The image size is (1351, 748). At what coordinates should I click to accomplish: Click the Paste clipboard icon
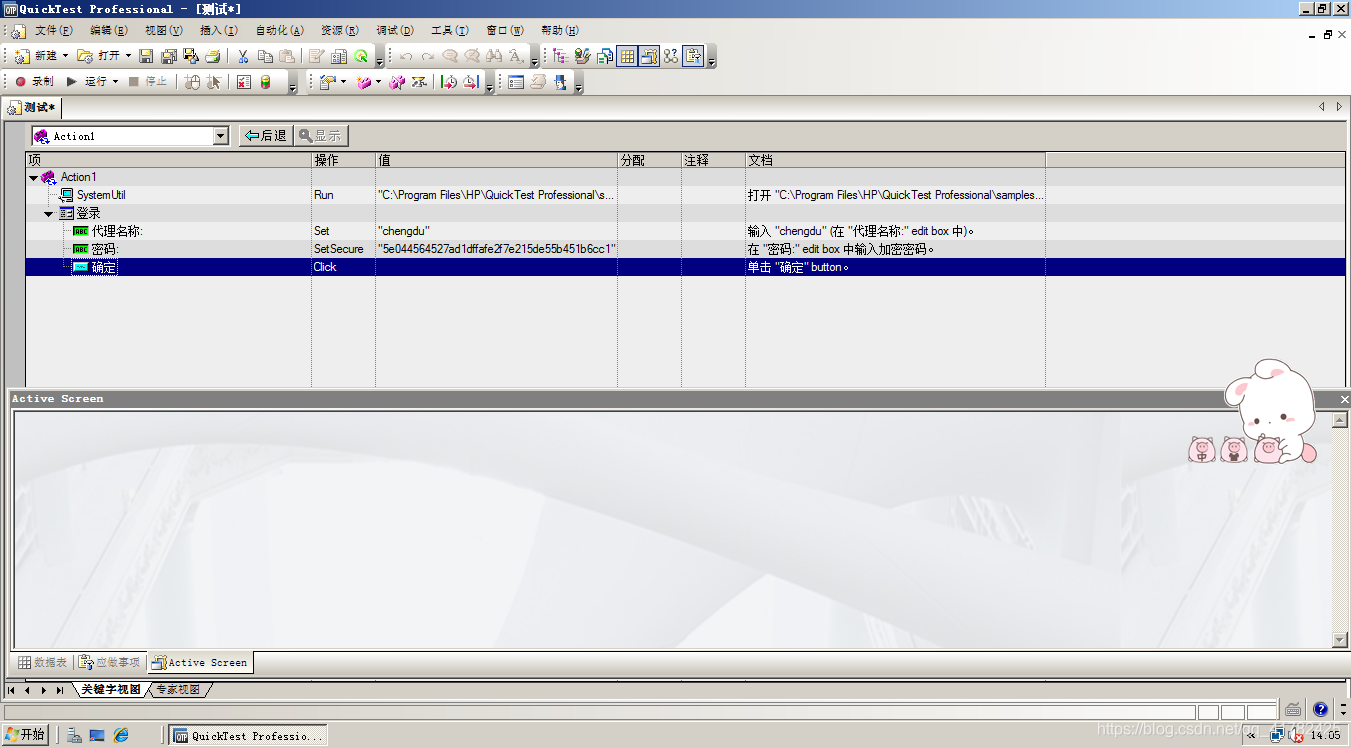click(287, 56)
